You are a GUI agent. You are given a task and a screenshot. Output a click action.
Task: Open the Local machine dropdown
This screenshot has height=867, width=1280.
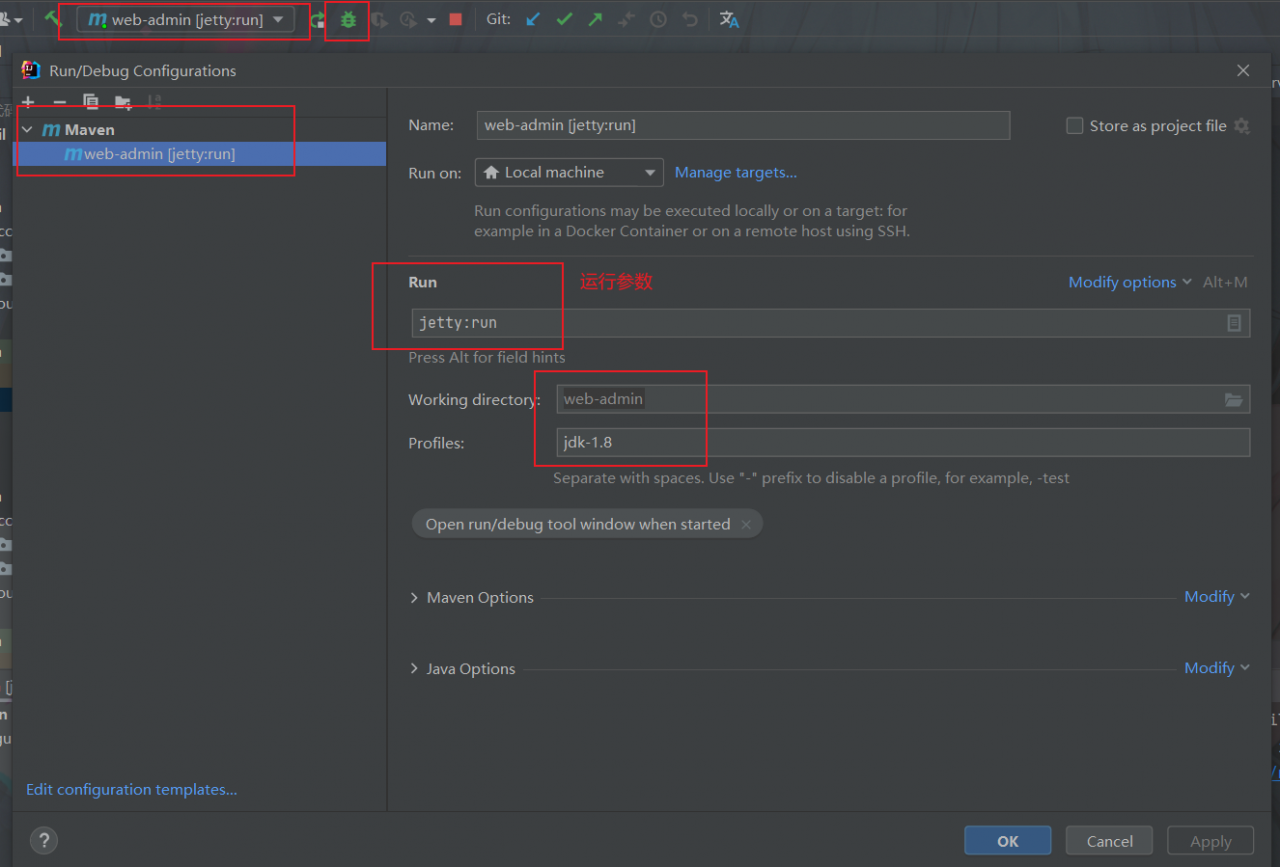click(569, 173)
